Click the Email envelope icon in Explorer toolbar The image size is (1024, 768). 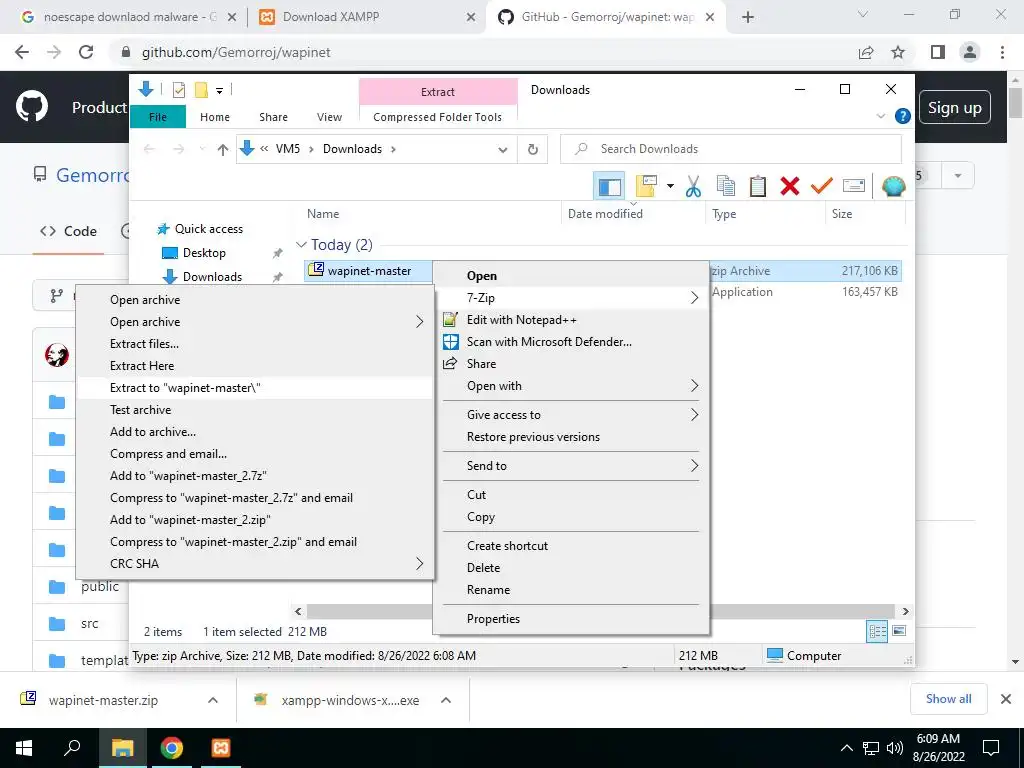coord(854,186)
